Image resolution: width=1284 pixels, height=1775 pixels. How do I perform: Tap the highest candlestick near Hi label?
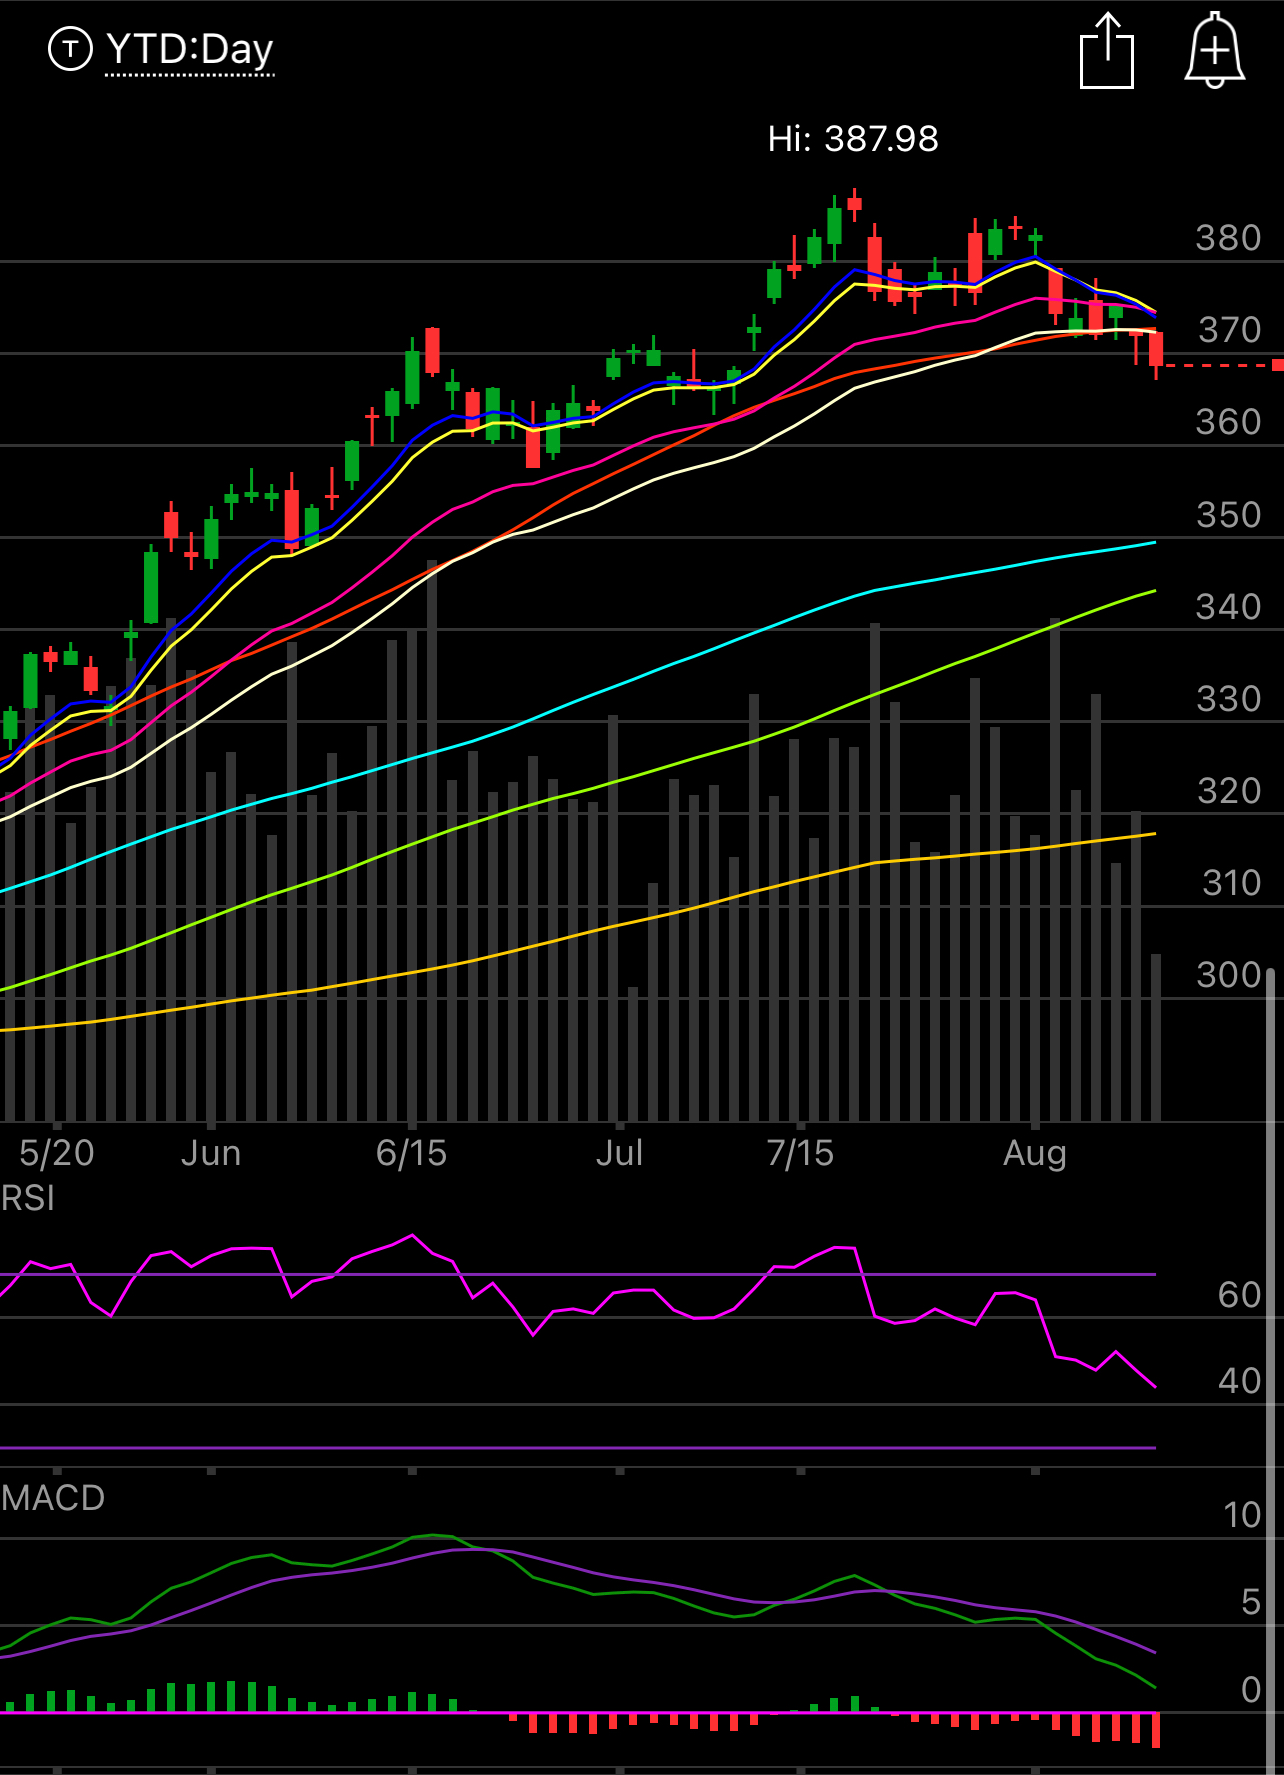(x=854, y=203)
